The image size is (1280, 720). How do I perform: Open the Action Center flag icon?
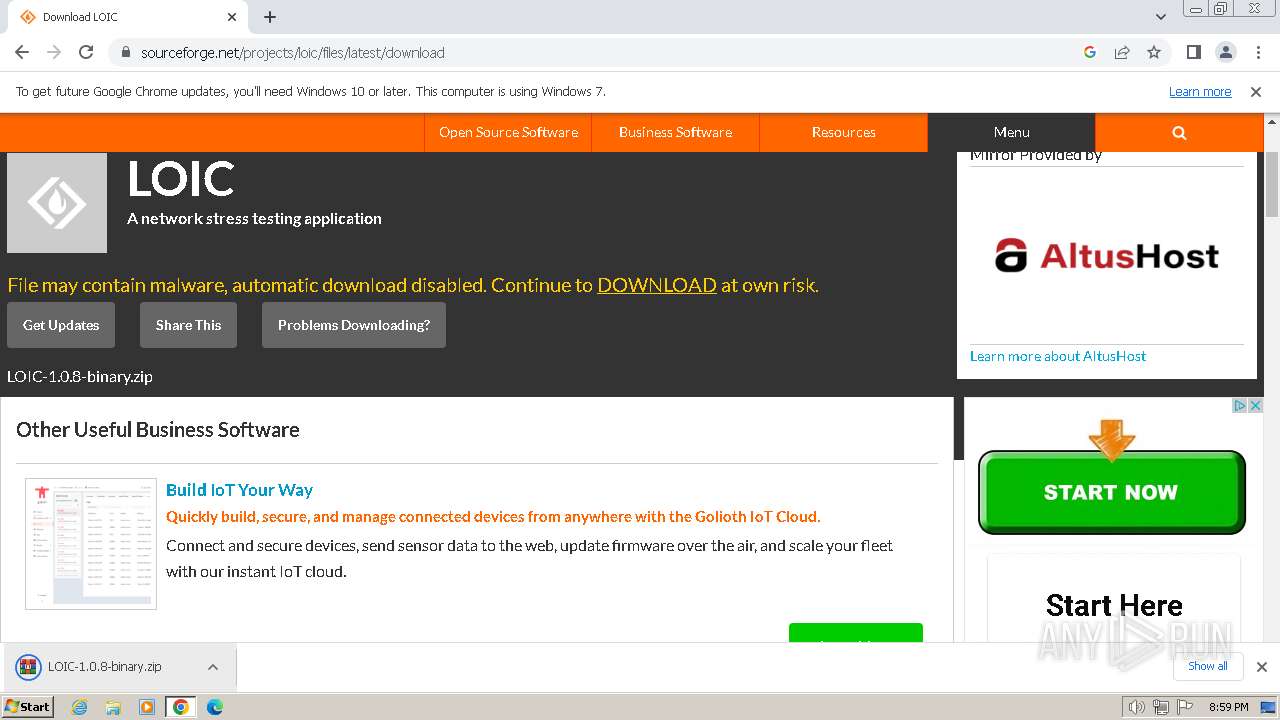point(1185,707)
